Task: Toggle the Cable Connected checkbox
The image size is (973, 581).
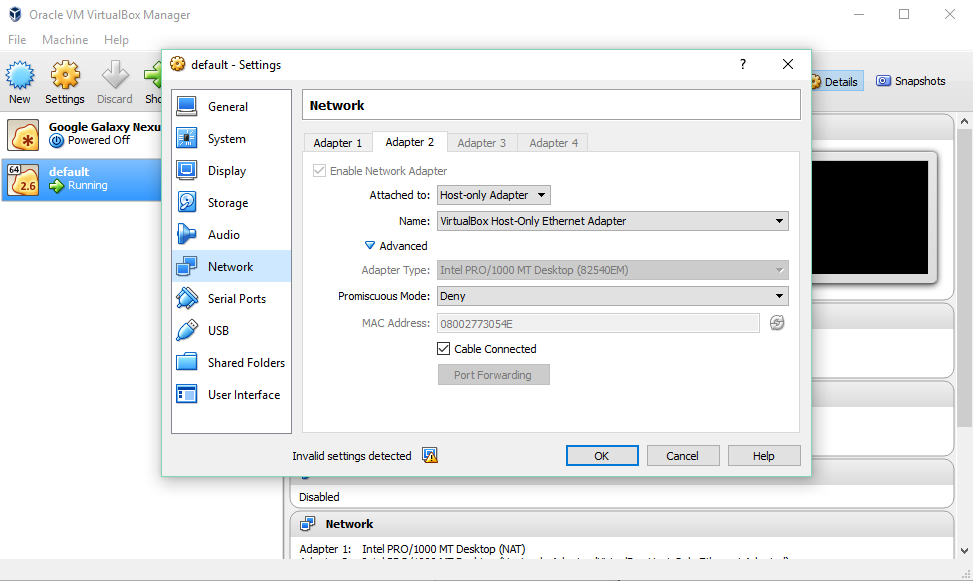Action: tap(443, 349)
